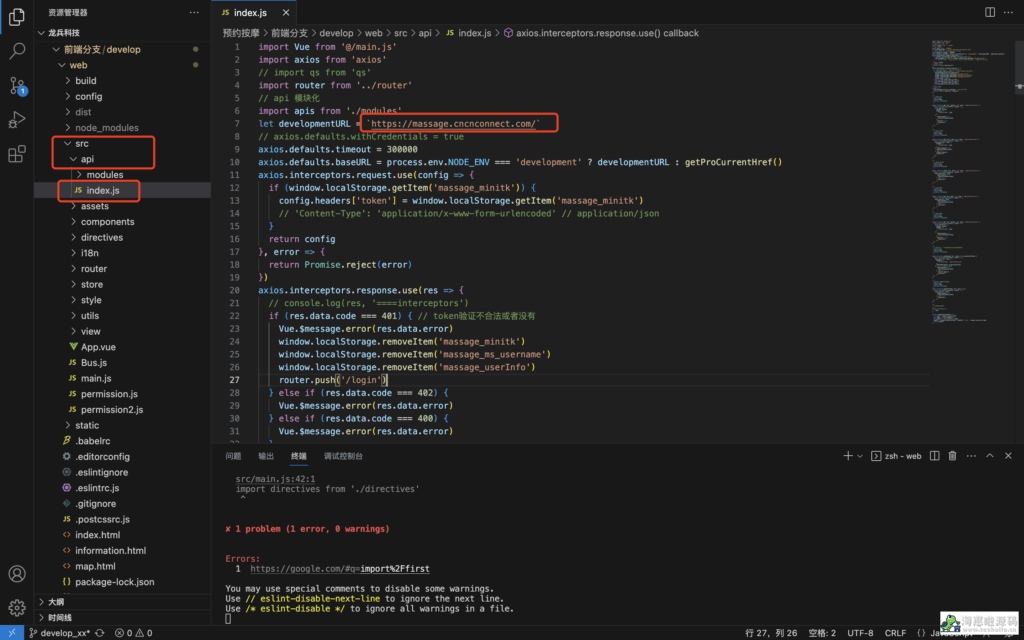Switch to the 输出 output tab
This screenshot has height=640, width=1024.
[266, 456]
